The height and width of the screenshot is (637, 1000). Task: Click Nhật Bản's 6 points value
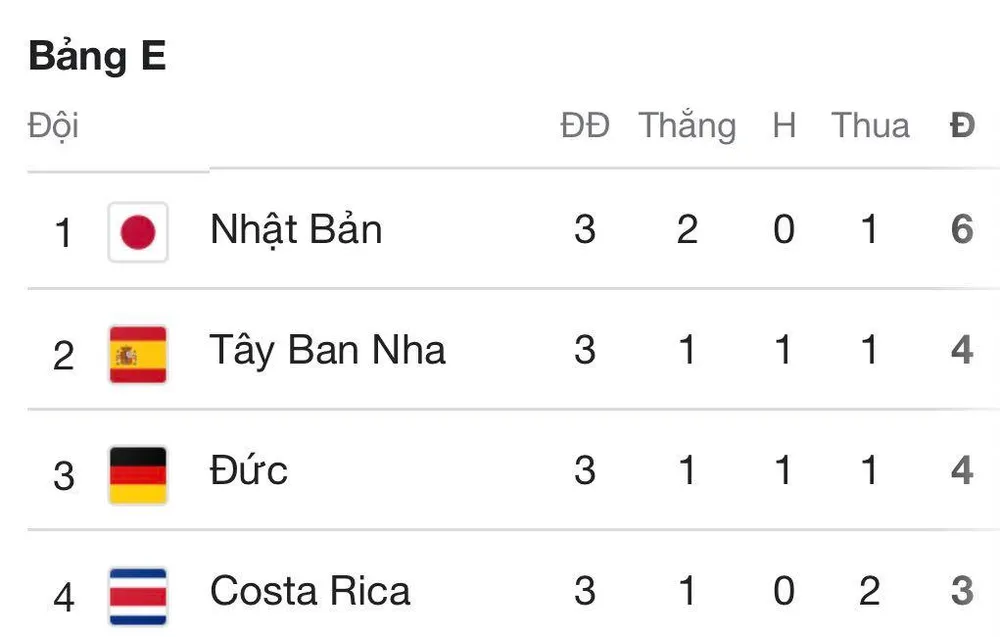pyautogui.click(x=962, y=230)
